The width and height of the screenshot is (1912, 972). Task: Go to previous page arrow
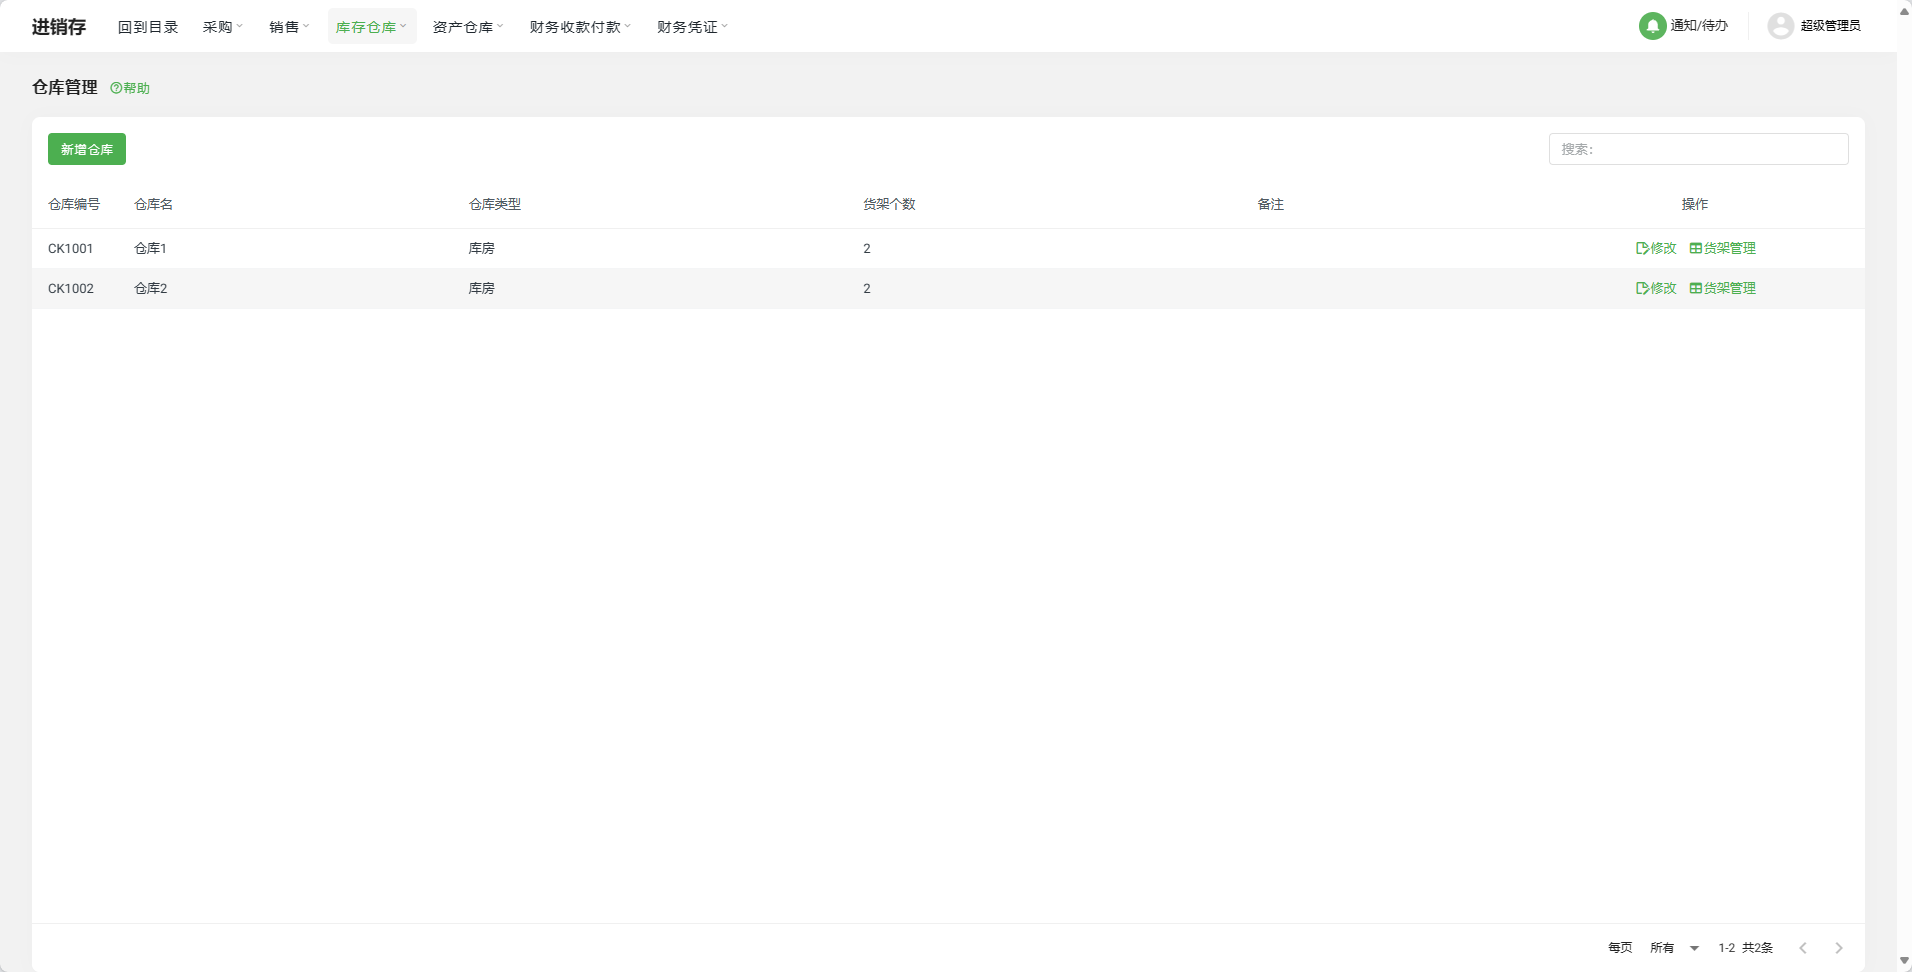coord(1803,948)
